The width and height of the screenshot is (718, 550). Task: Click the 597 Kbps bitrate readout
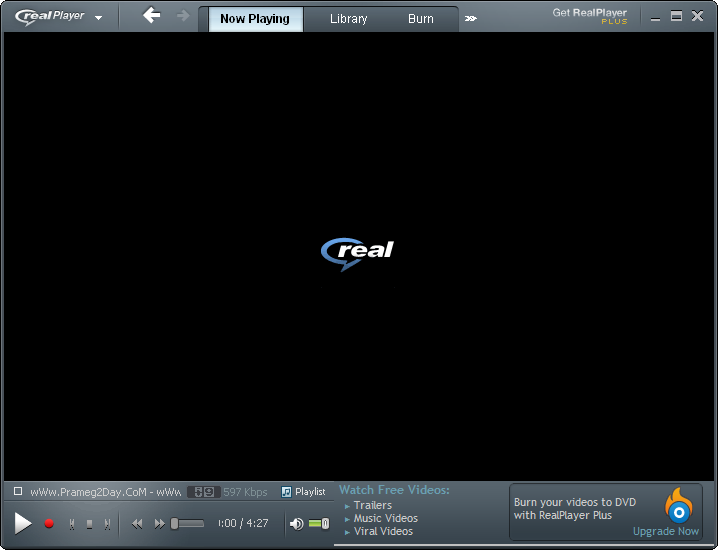click(x=245, y=492)
